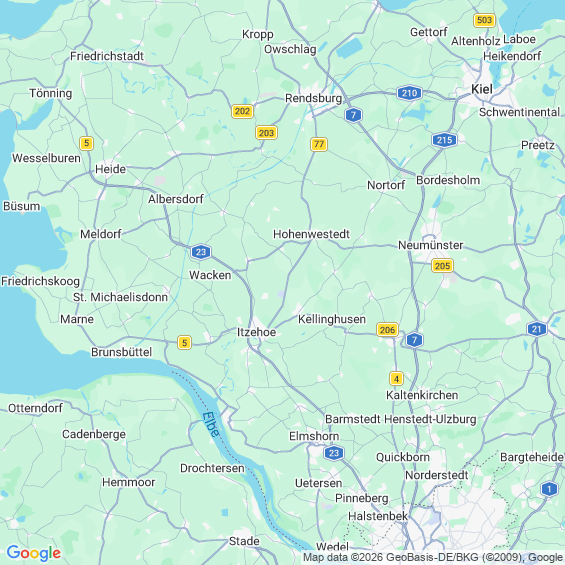Click the yellow 205 road shield near Neumünster
This screenshot has width=565, height=565.
coord(442,266)
